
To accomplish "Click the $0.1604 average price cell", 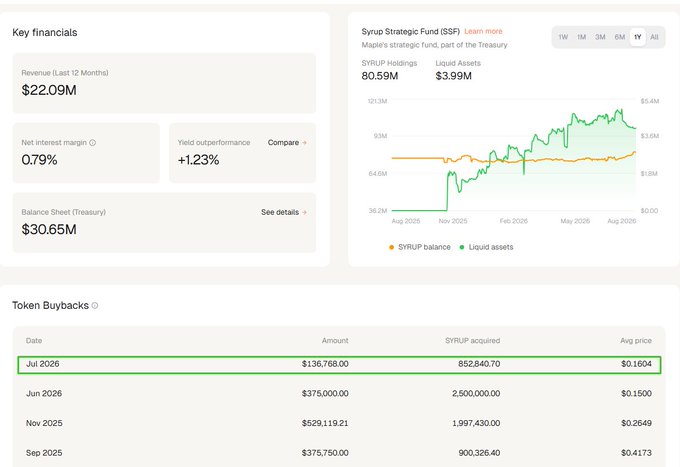I will click(x=636, y=364).
